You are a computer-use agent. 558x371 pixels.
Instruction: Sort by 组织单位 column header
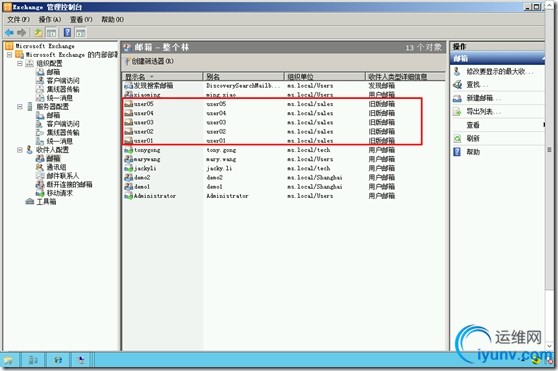[325, 76]
